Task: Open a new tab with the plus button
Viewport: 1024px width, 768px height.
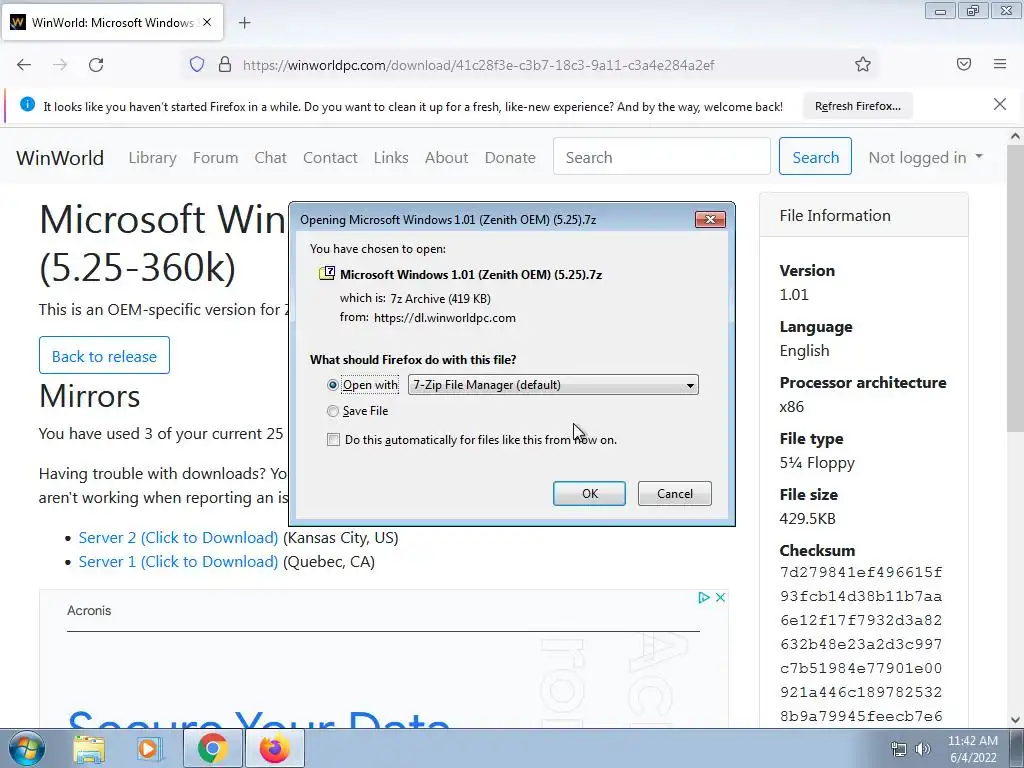Action: 244,23
